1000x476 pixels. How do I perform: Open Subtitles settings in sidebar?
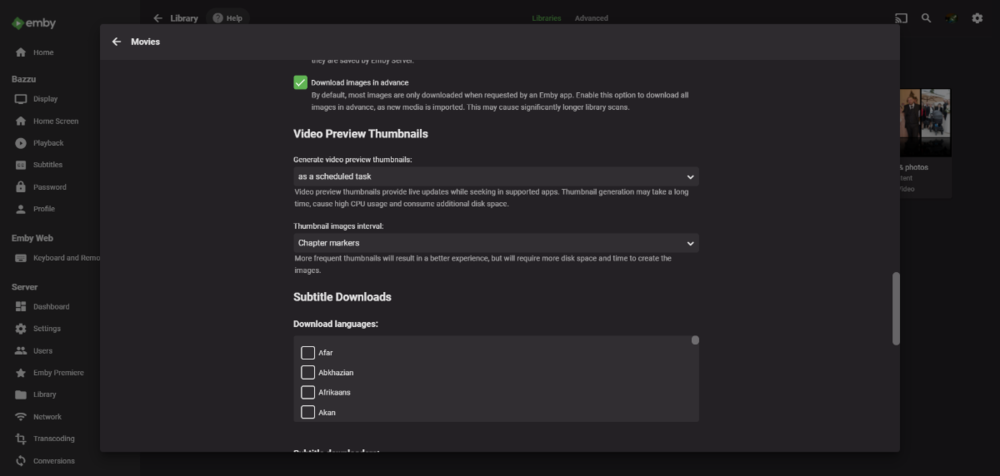[x=47, y=165]
